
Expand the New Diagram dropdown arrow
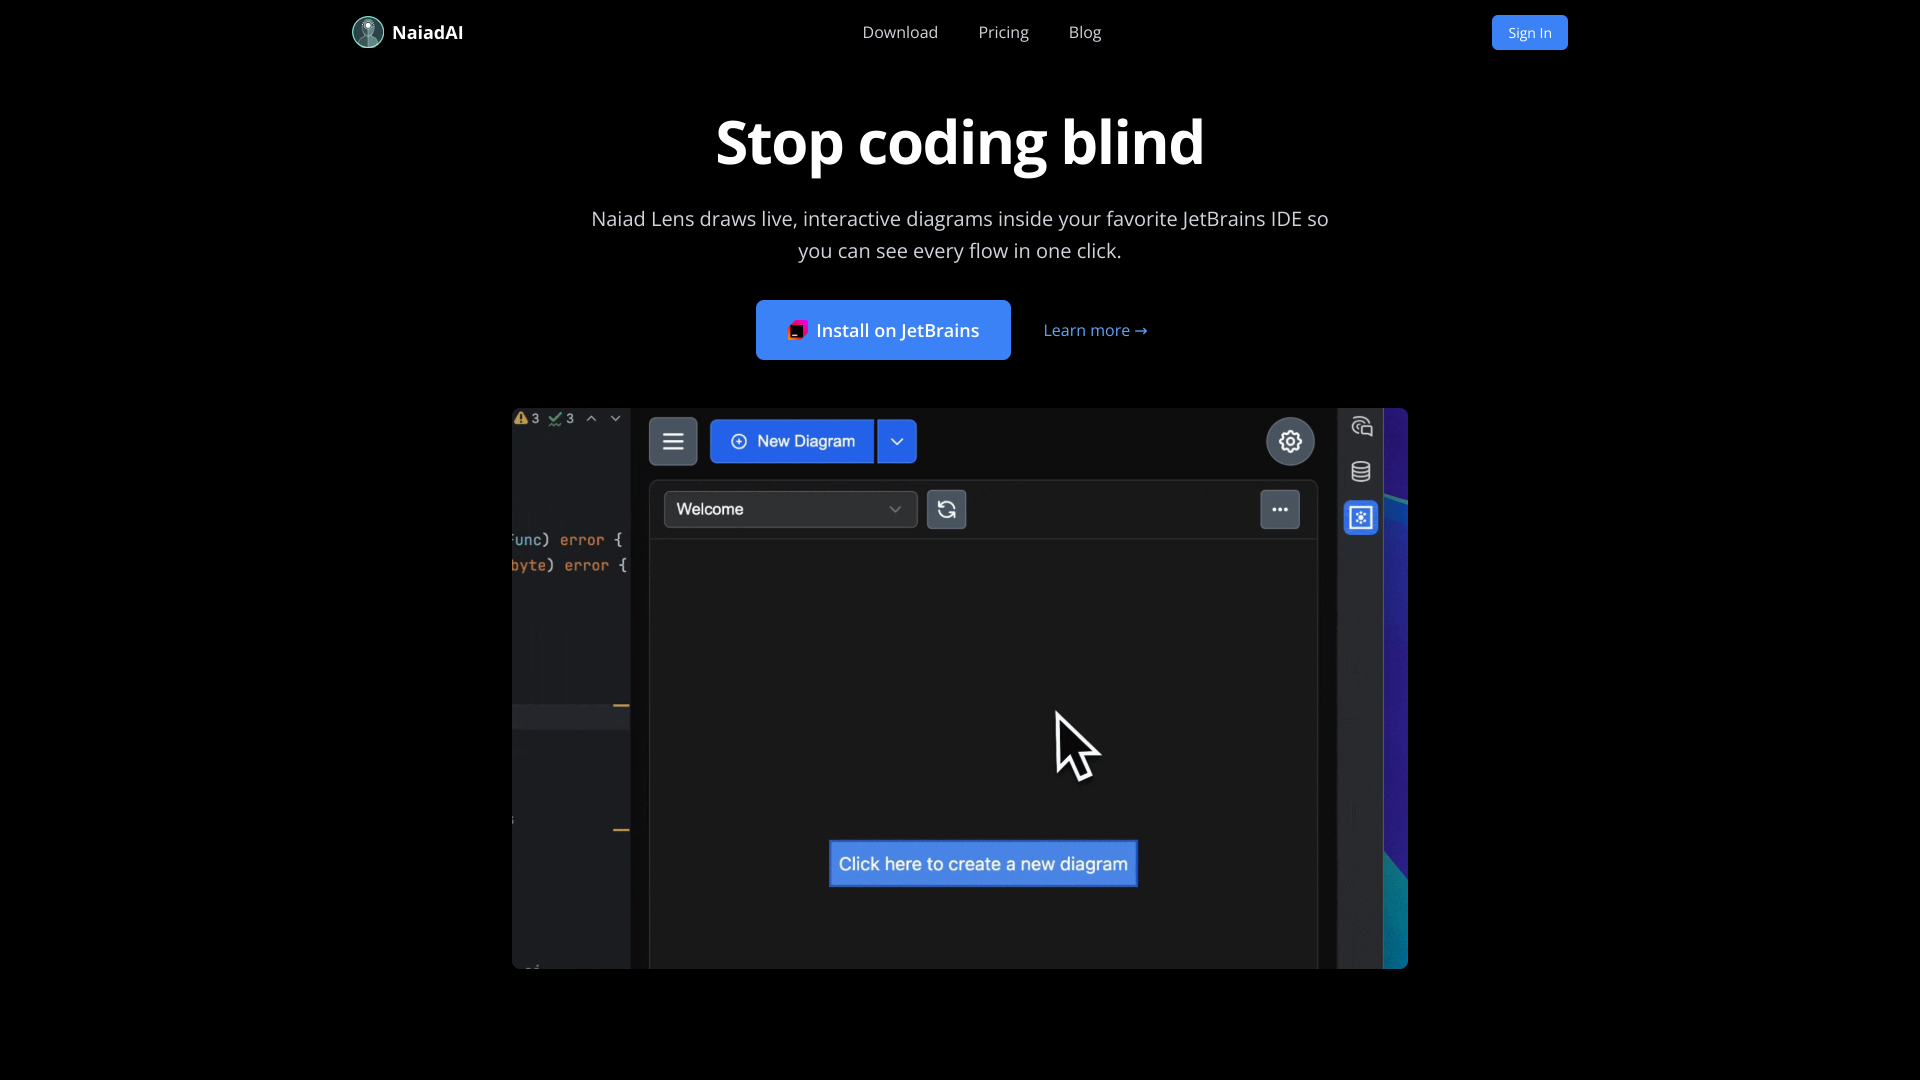(x=897, y=441)
